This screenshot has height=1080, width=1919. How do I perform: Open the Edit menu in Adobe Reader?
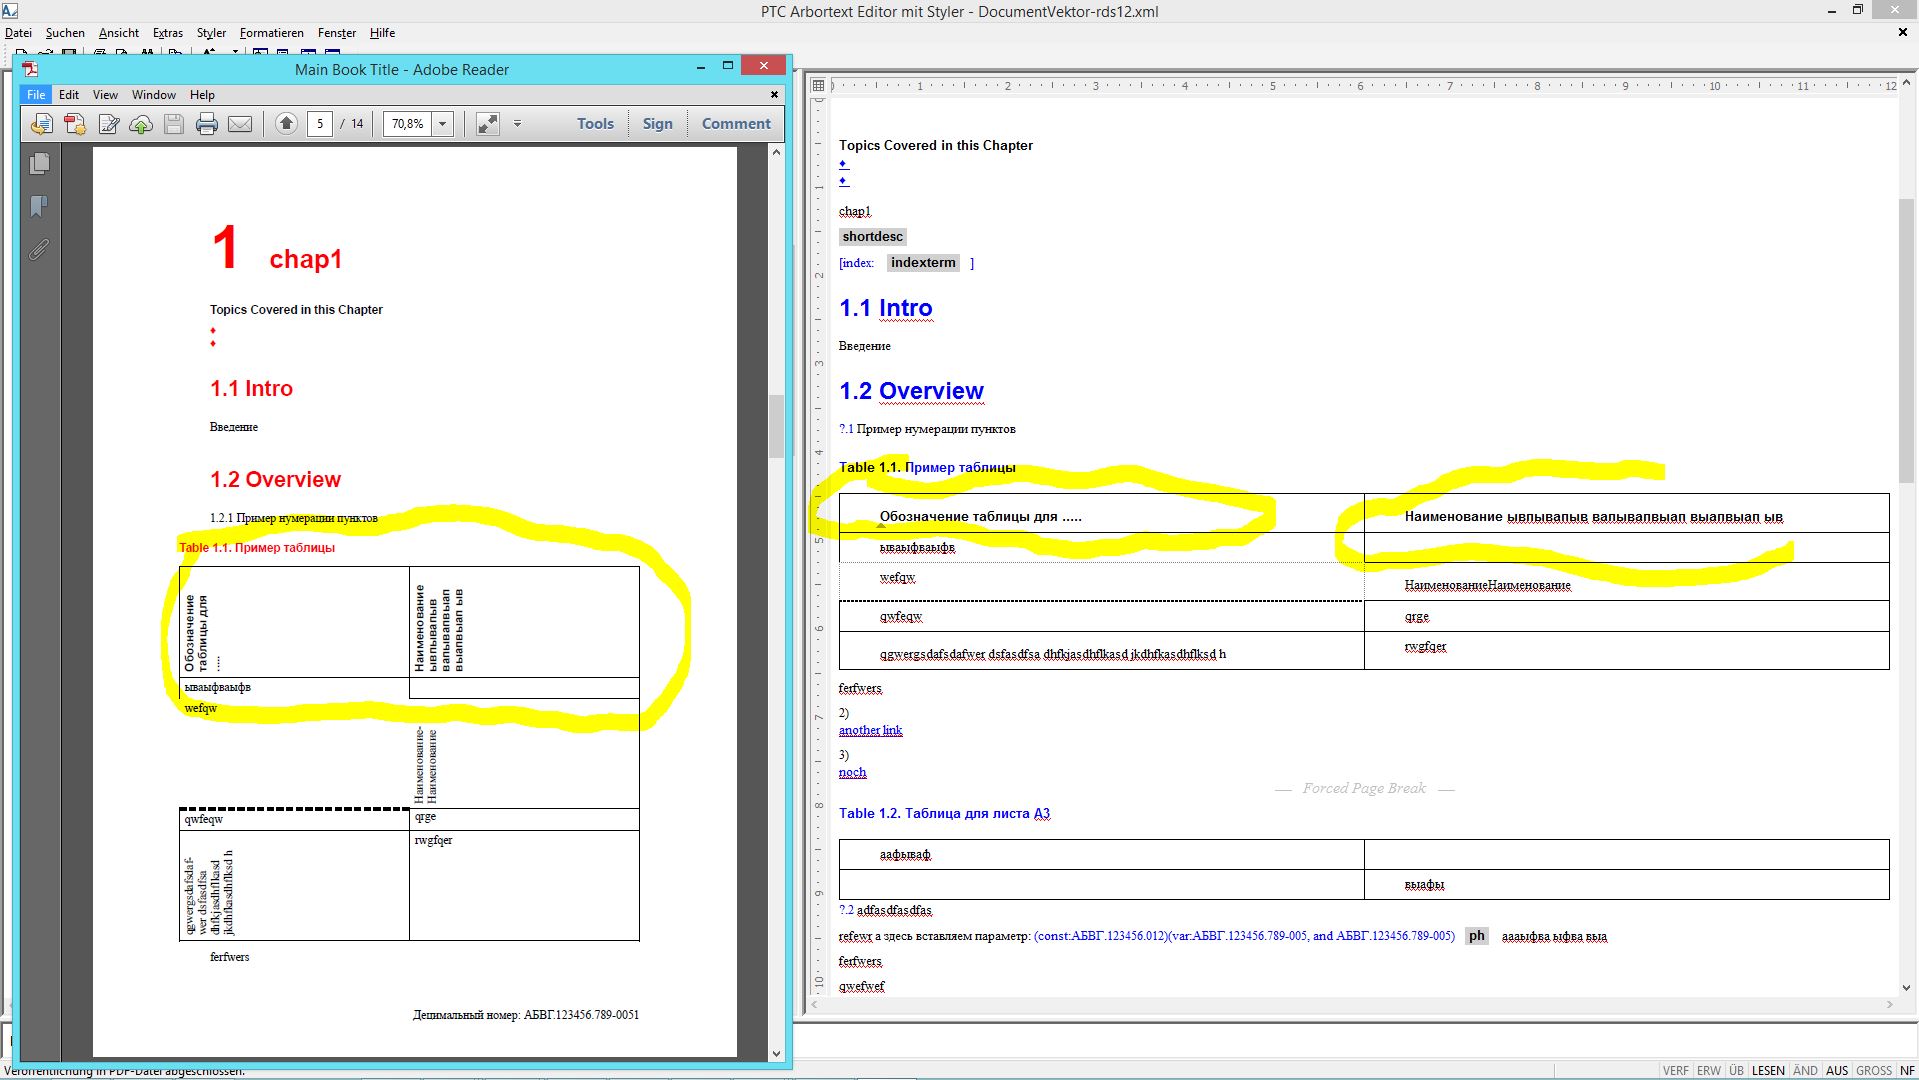(69, 95)
